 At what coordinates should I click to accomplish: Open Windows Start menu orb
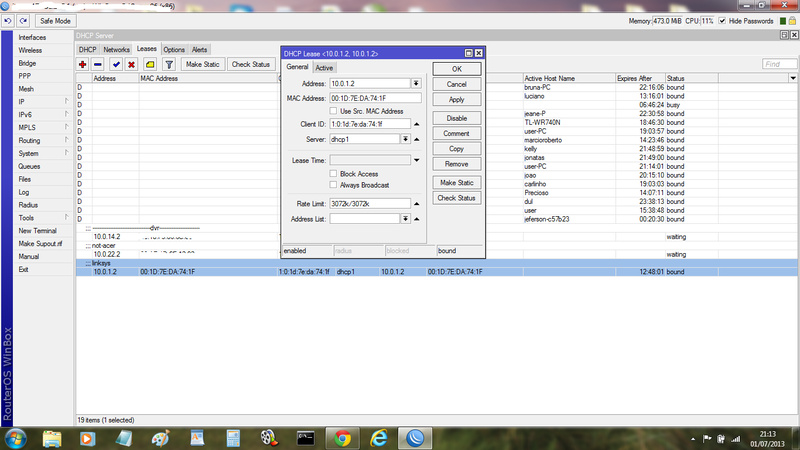[15, 438]
